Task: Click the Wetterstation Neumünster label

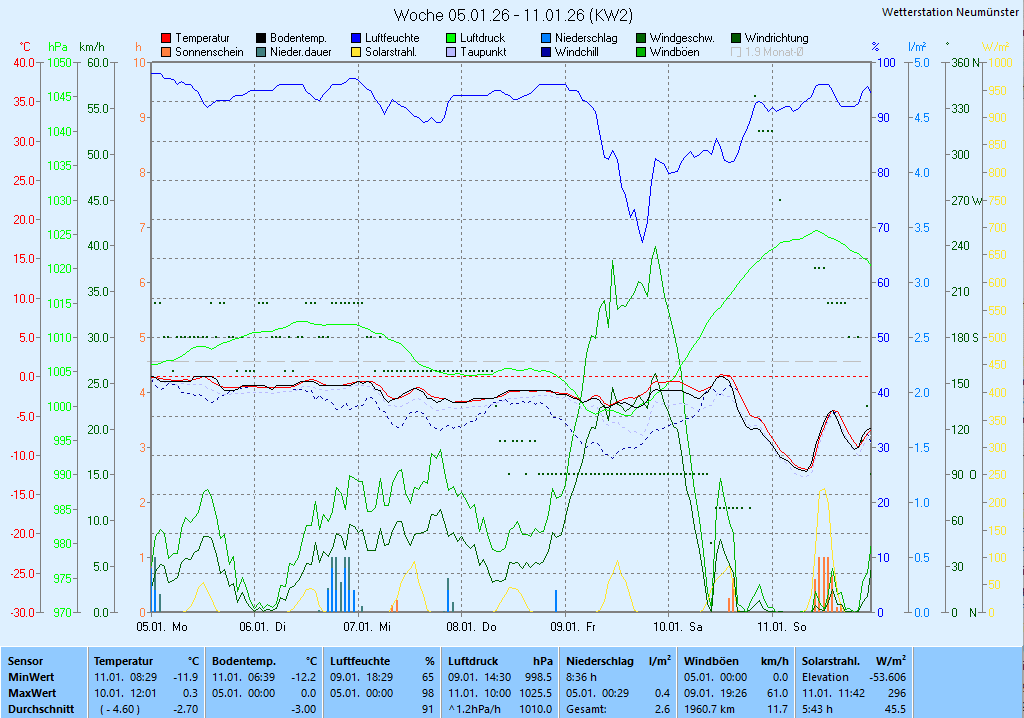Action: point(951,13)
